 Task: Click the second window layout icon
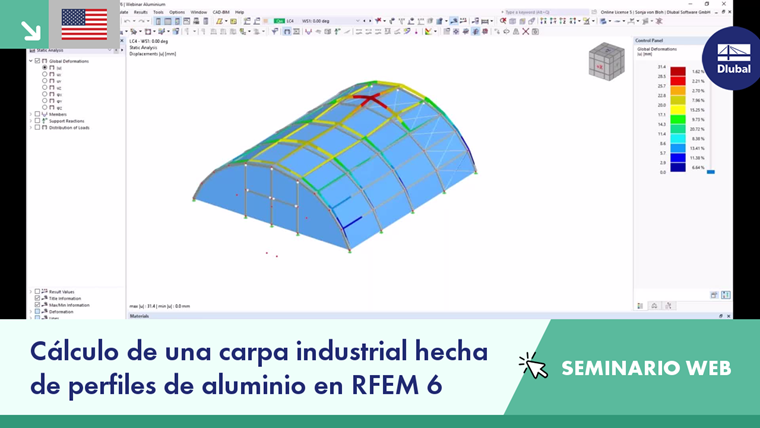(x=168, y=21)
